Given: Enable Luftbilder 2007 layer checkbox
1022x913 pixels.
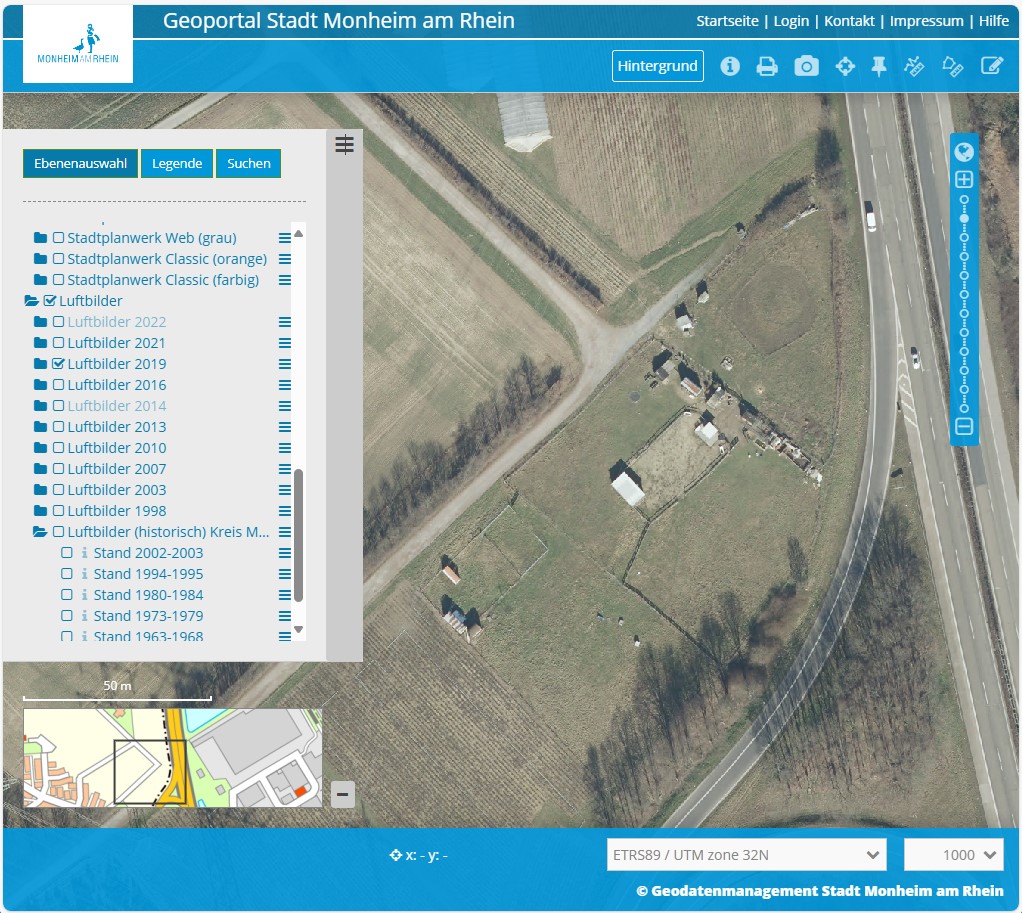Looking at the screenshot, I should click(58, 469).
